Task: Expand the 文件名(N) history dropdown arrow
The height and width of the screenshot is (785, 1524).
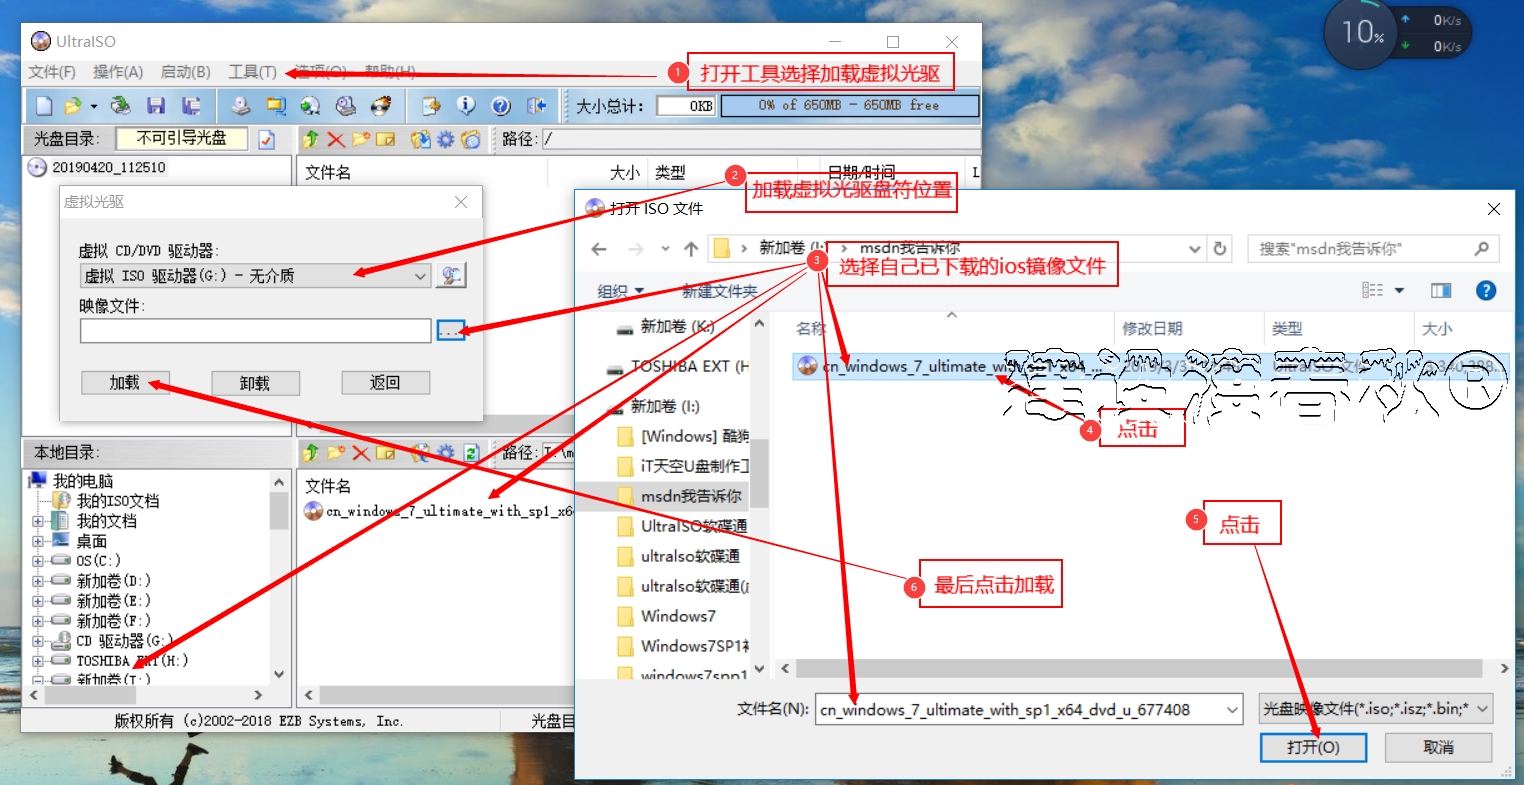Action: click(x=1232, y=710)
